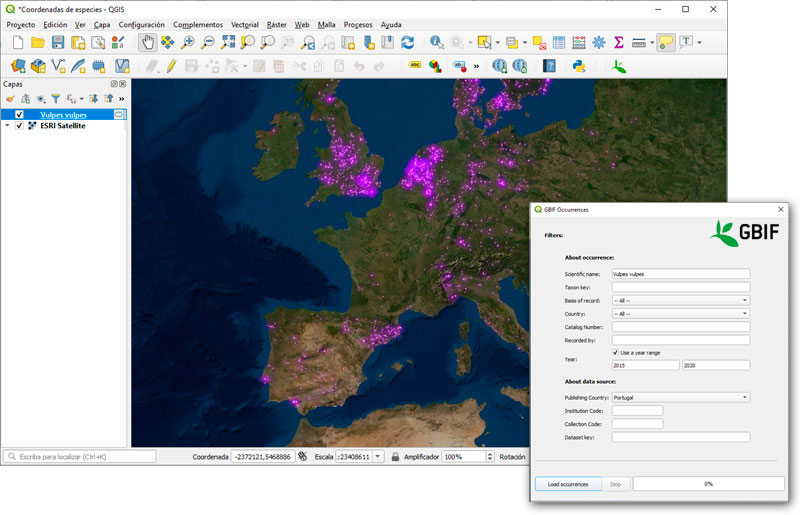Select the Identify Features tool
This screenshot has width=800, height=515.
(436, 42)
